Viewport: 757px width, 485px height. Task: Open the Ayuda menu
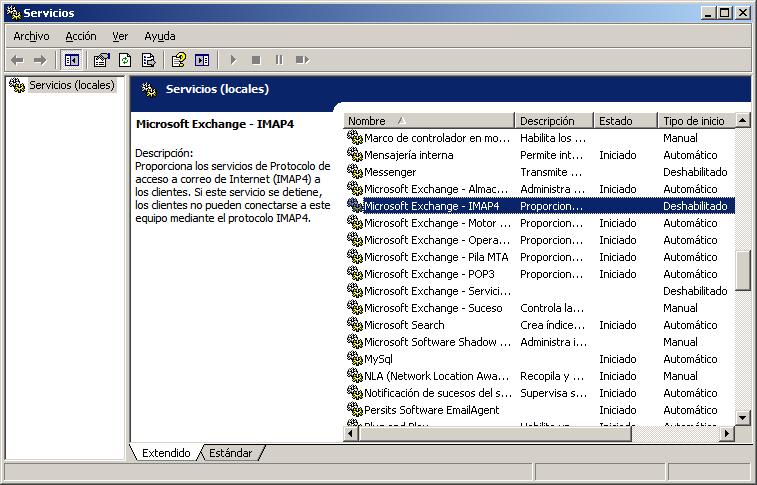click(160, 36)
